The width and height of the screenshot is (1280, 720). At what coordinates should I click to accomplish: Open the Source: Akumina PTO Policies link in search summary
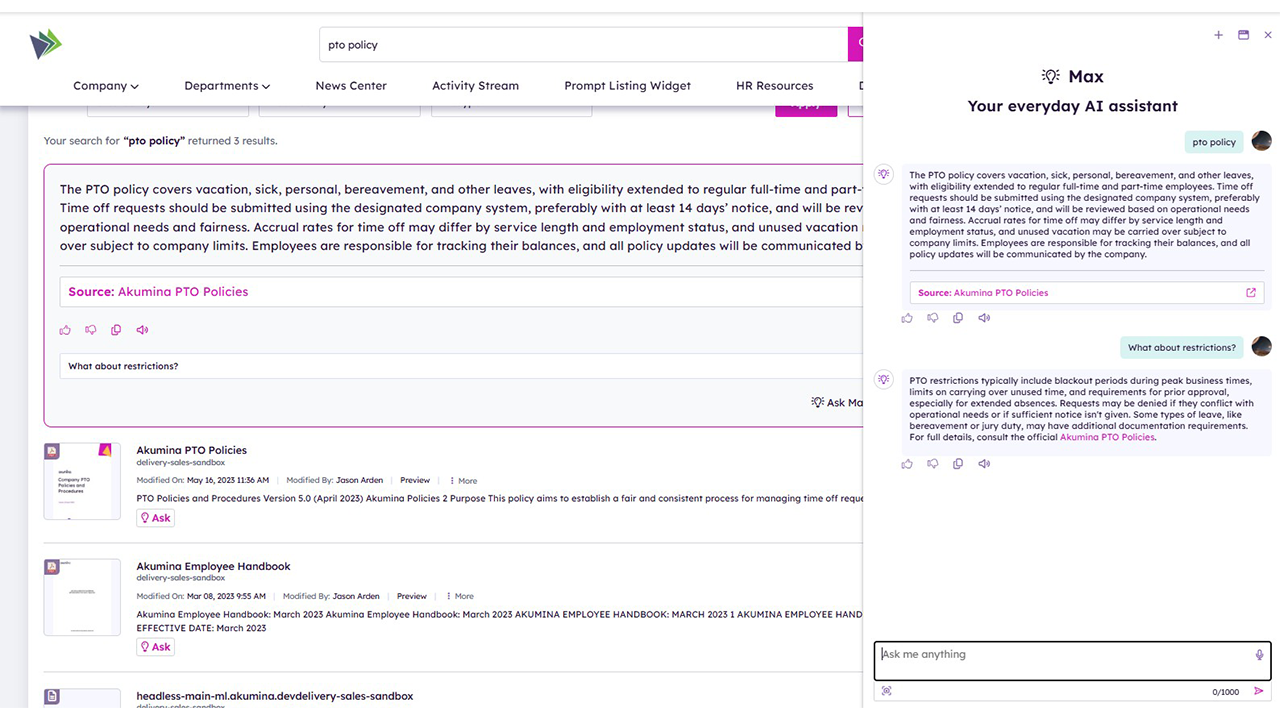point(158,292)
